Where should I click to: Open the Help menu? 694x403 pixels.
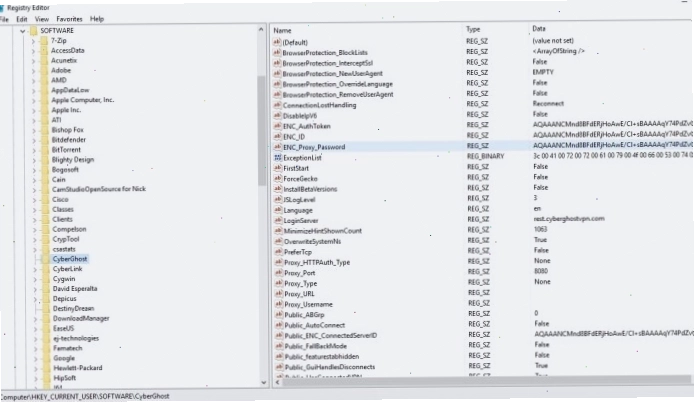(96, 19)
